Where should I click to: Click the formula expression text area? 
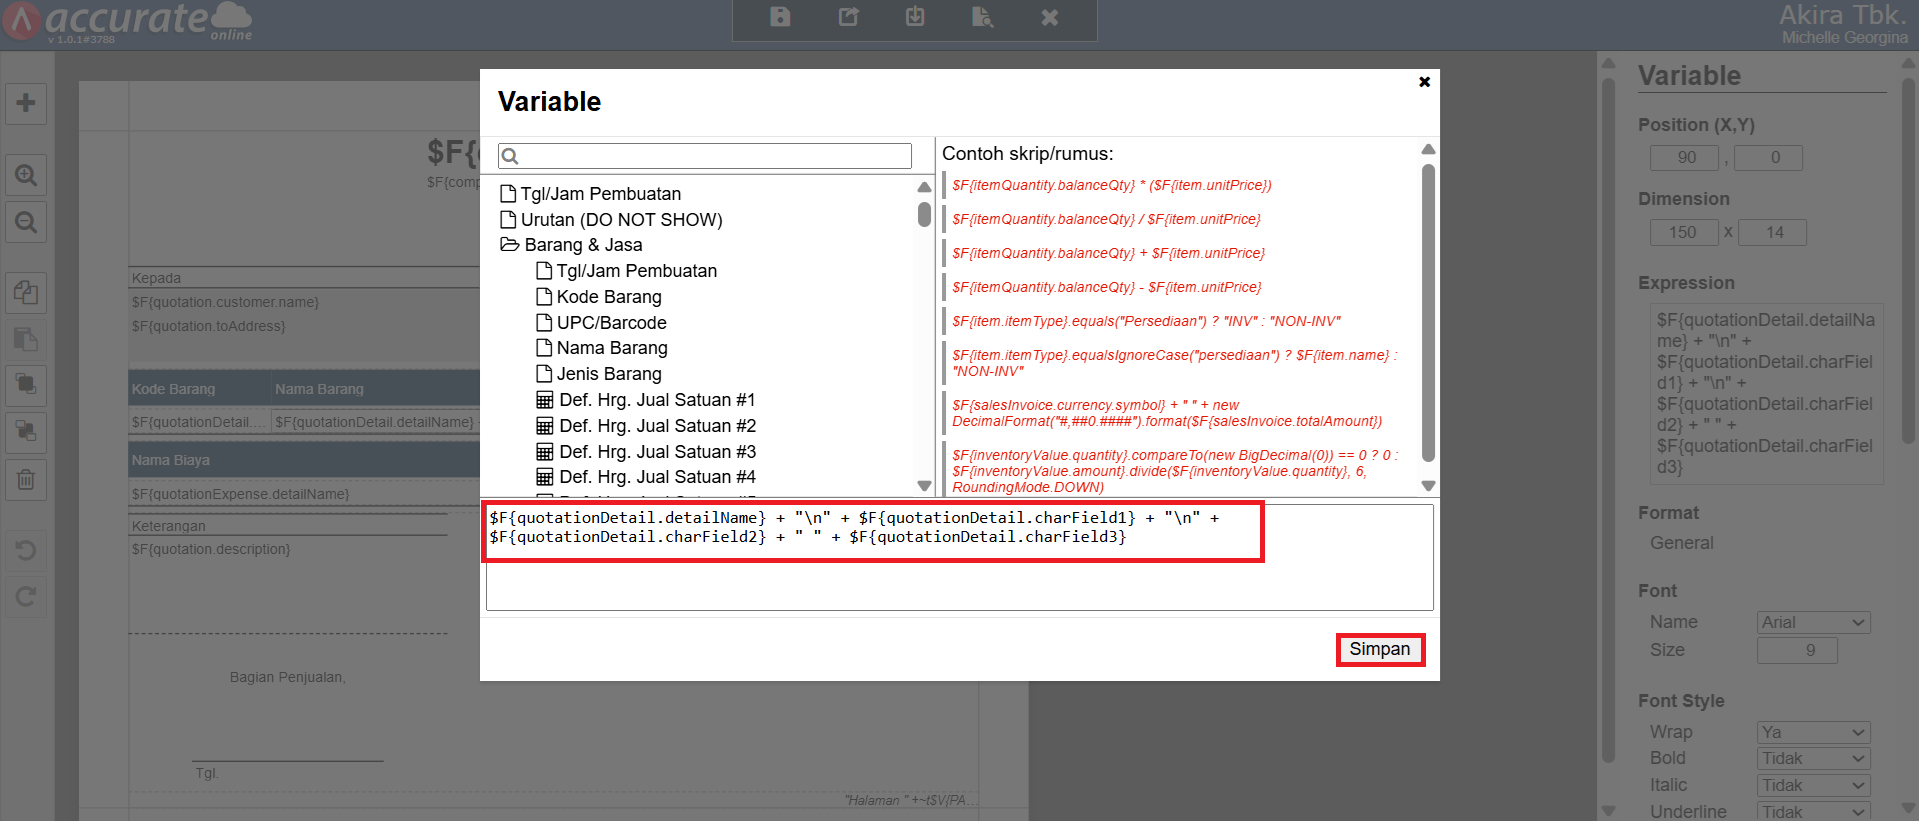pyautogui.click(x=959, y=580)
